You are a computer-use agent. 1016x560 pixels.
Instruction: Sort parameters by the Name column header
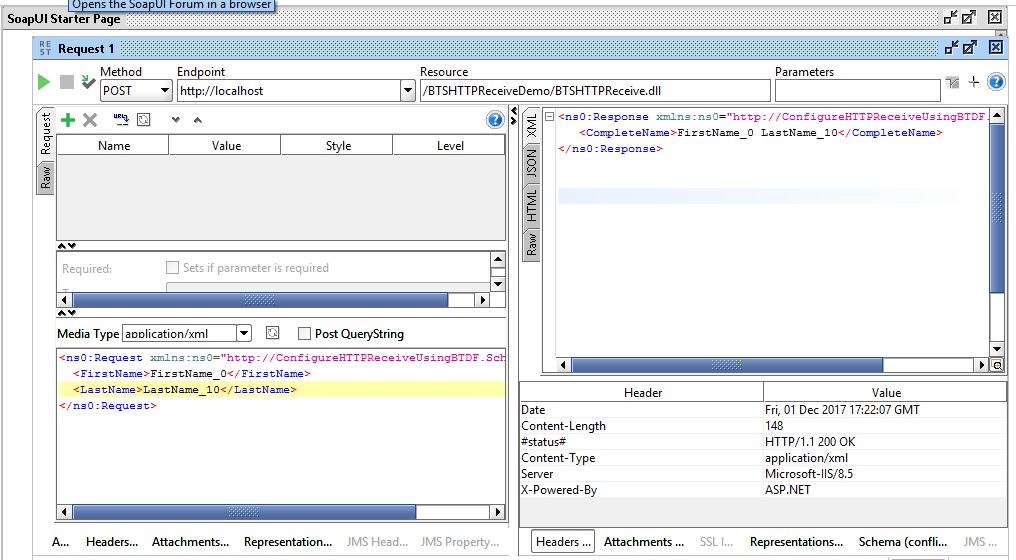113,146
